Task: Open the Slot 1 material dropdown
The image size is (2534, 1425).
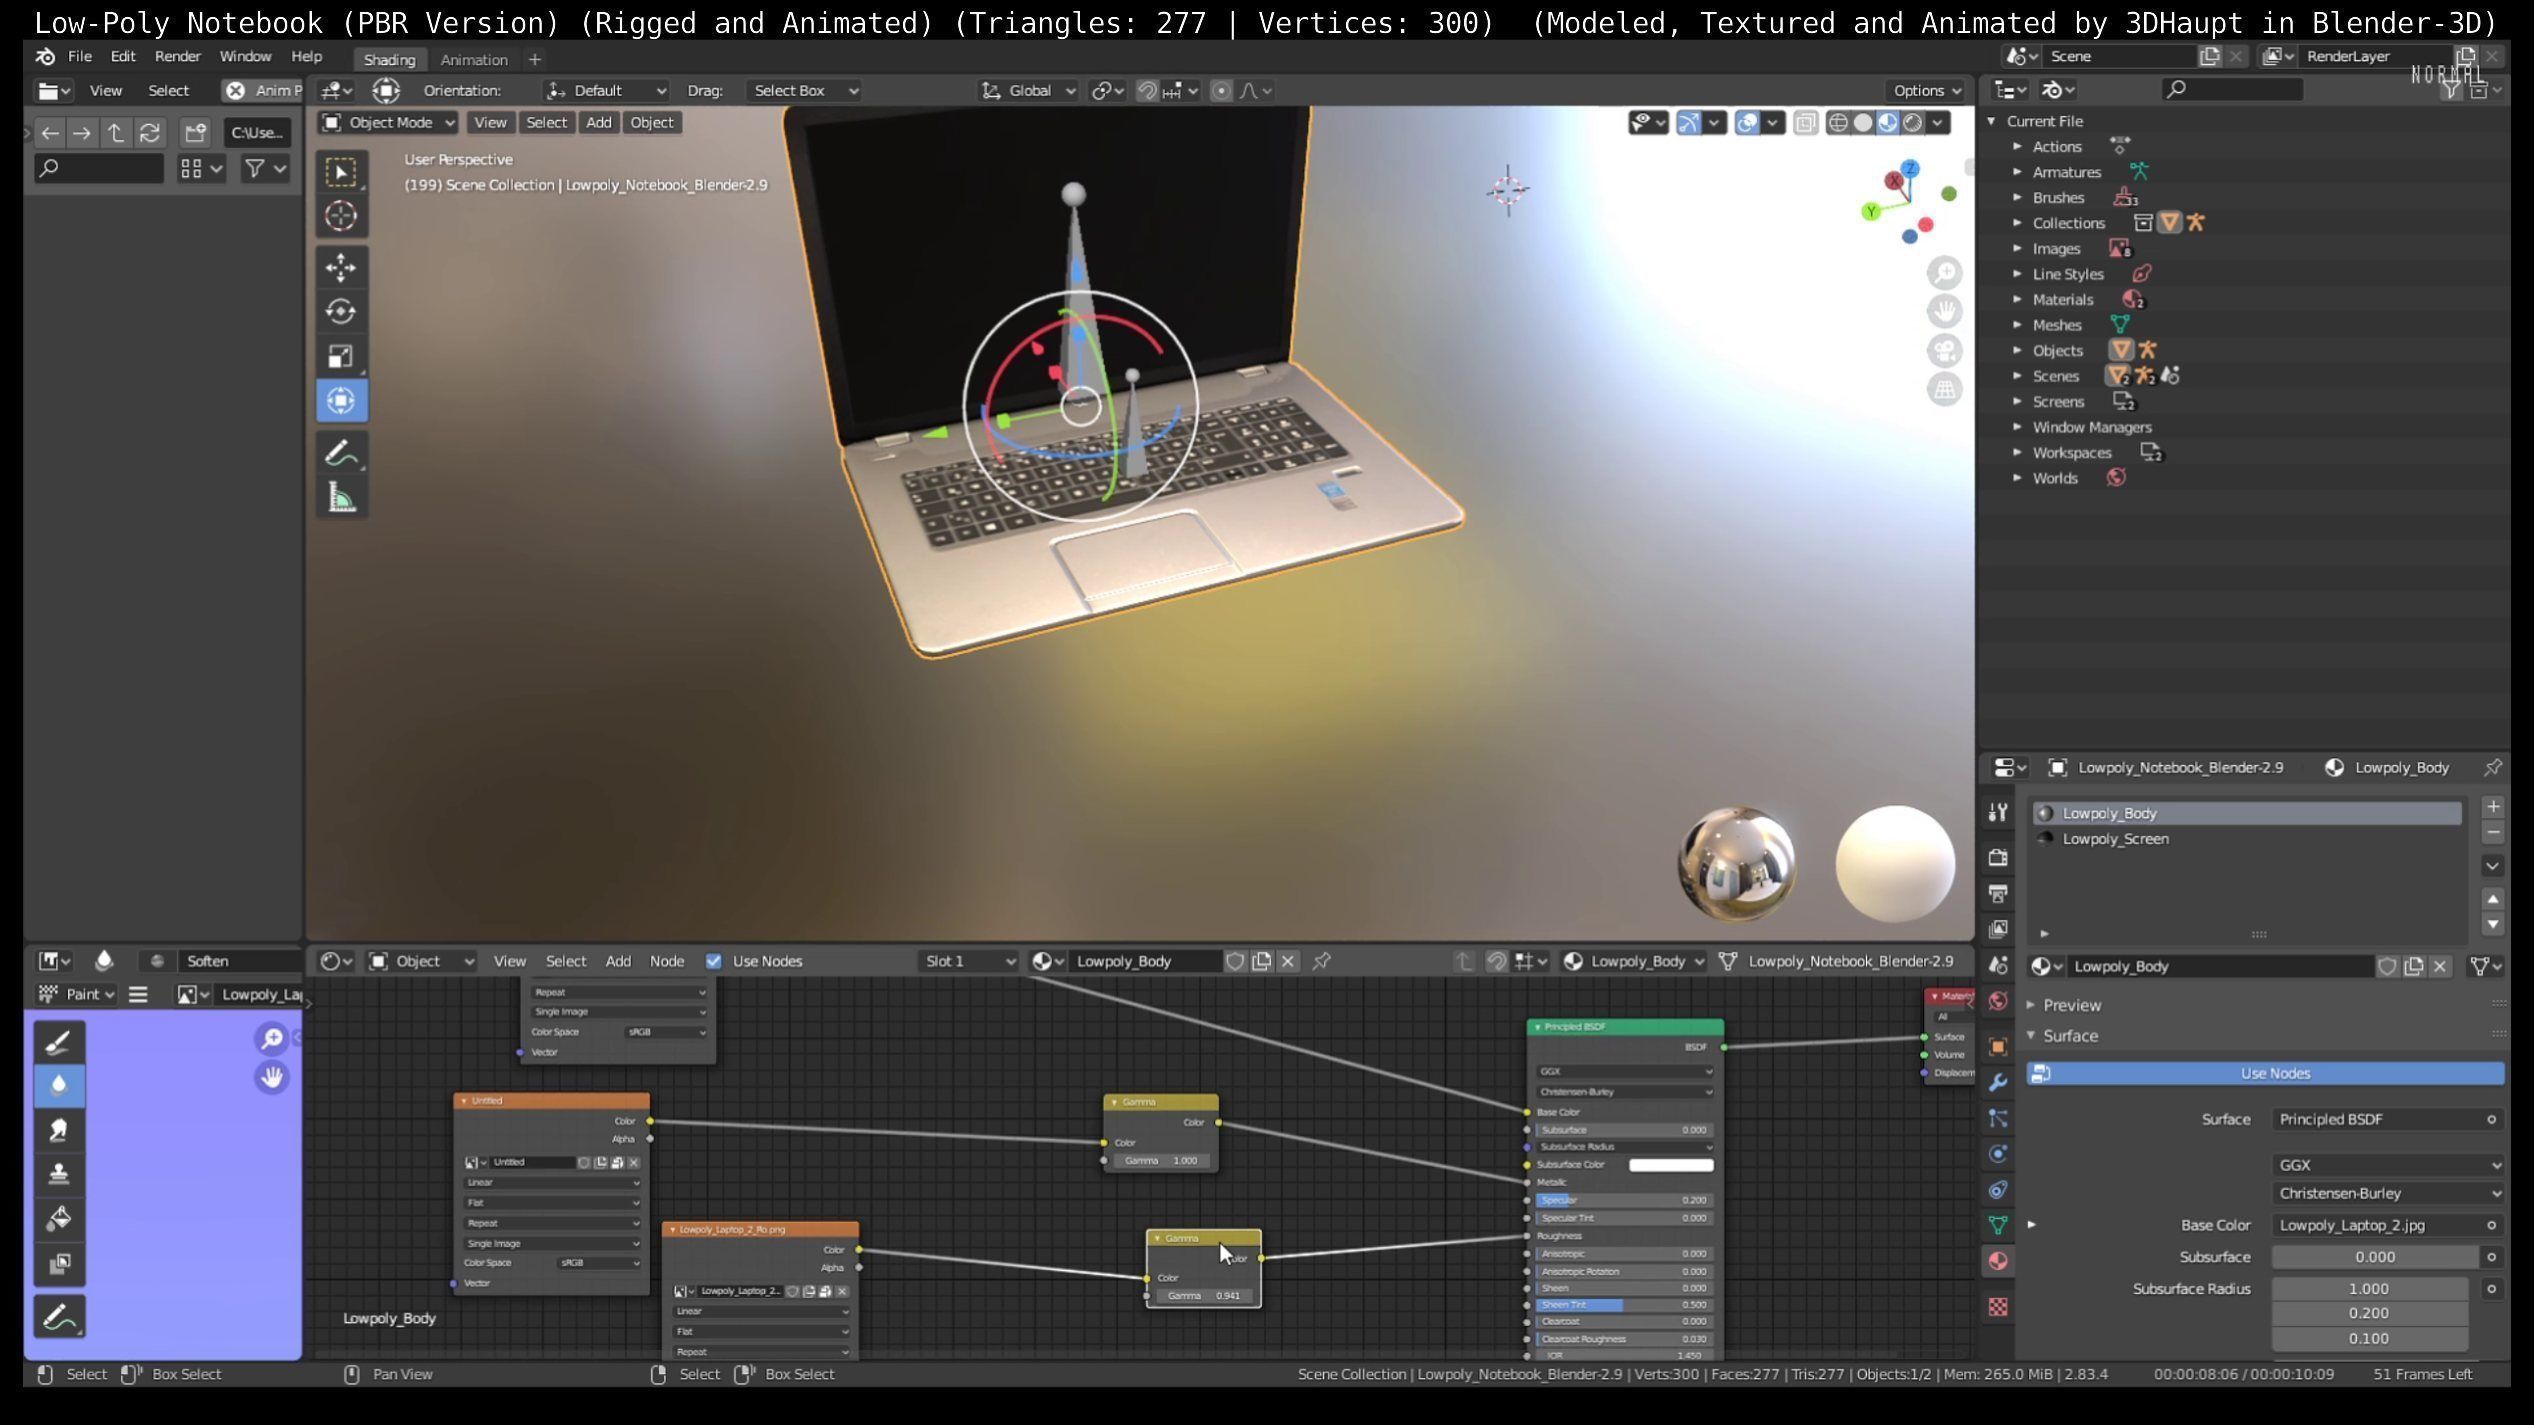Action: click(x=967, y=961)
